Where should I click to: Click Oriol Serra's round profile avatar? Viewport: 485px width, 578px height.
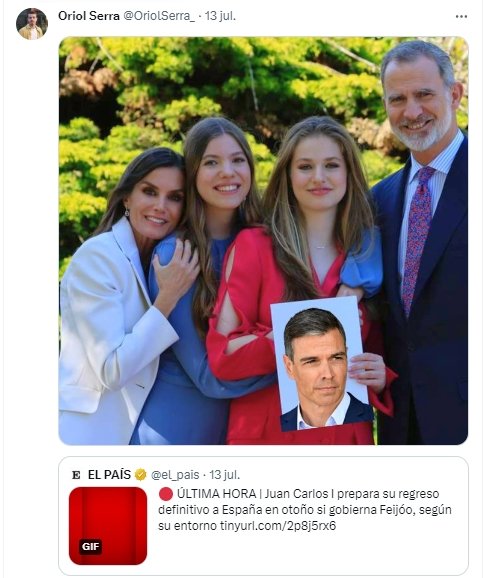click(32, 24)
